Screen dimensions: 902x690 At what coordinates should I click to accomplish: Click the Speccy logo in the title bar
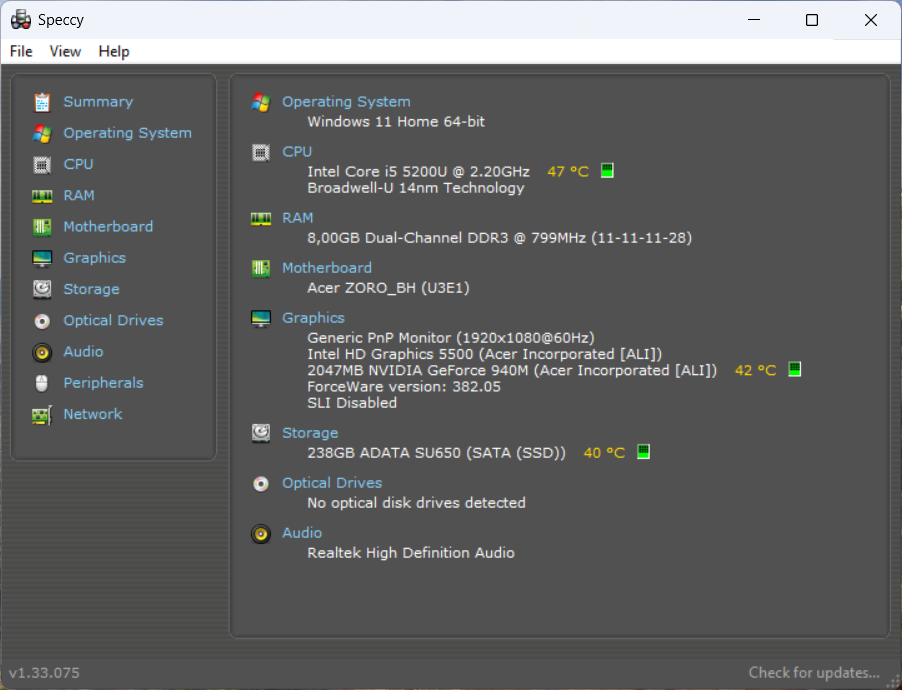point(19,19)
